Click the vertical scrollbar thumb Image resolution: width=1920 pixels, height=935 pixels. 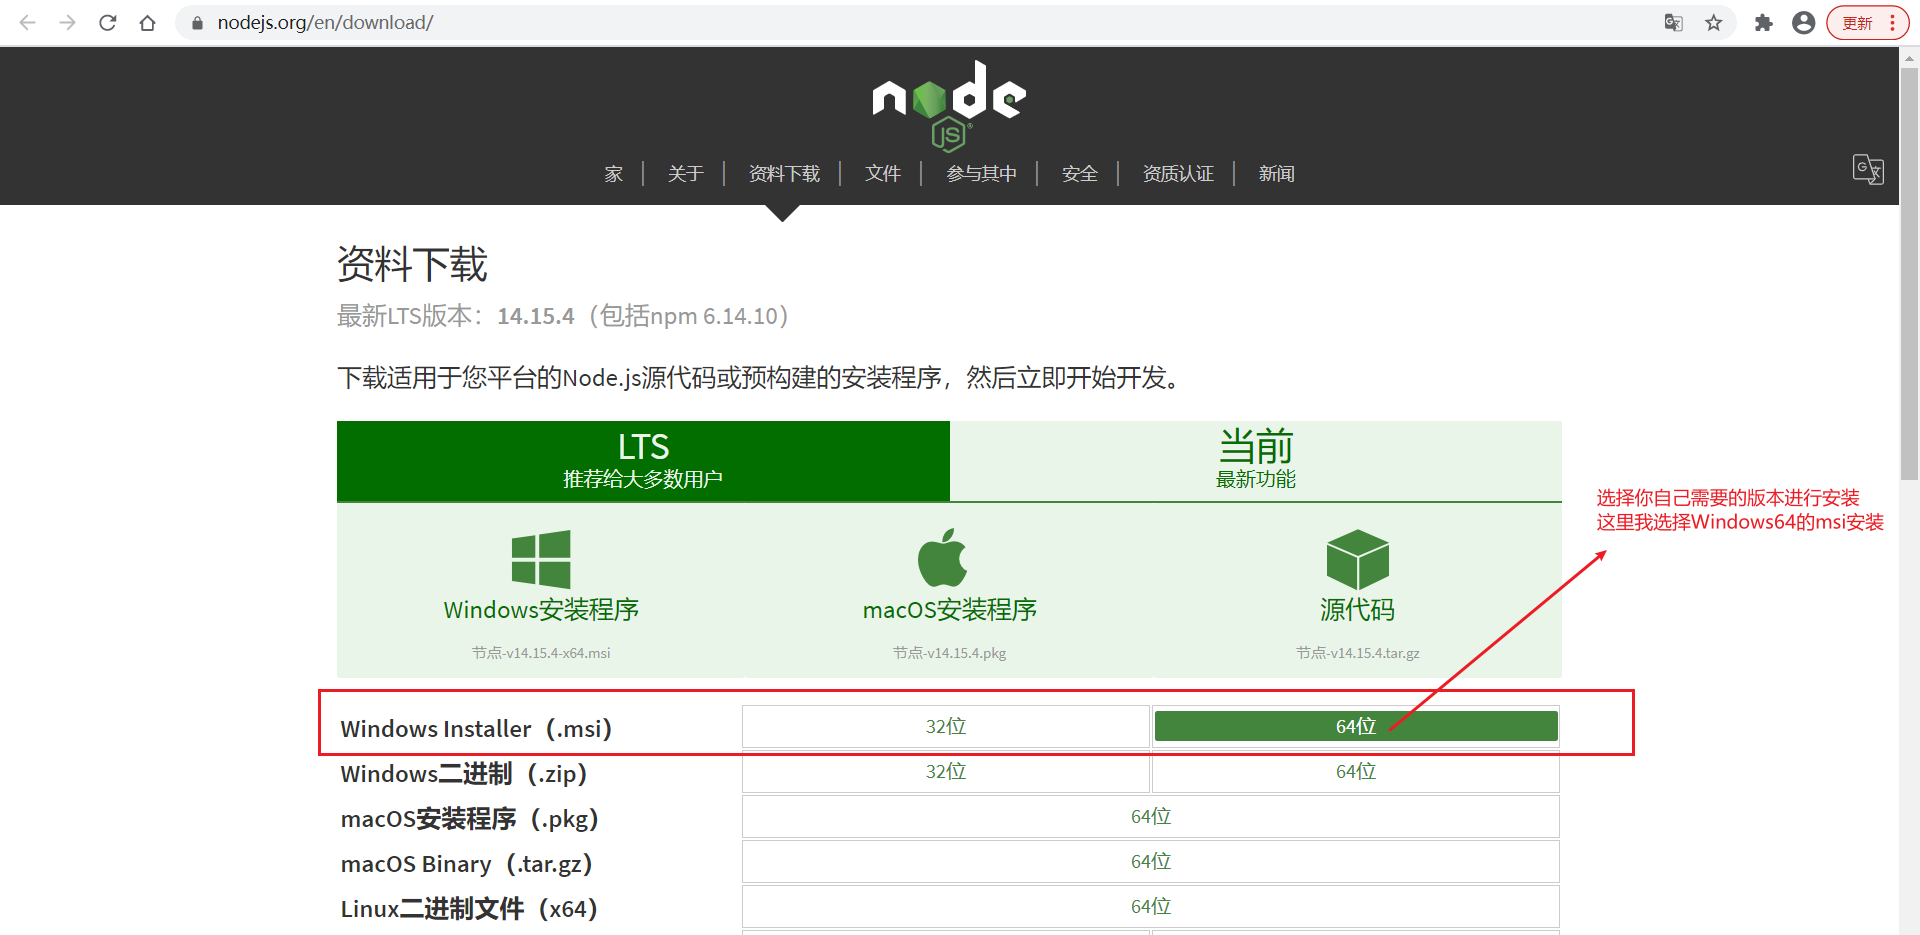click(x=1909, y=275)
